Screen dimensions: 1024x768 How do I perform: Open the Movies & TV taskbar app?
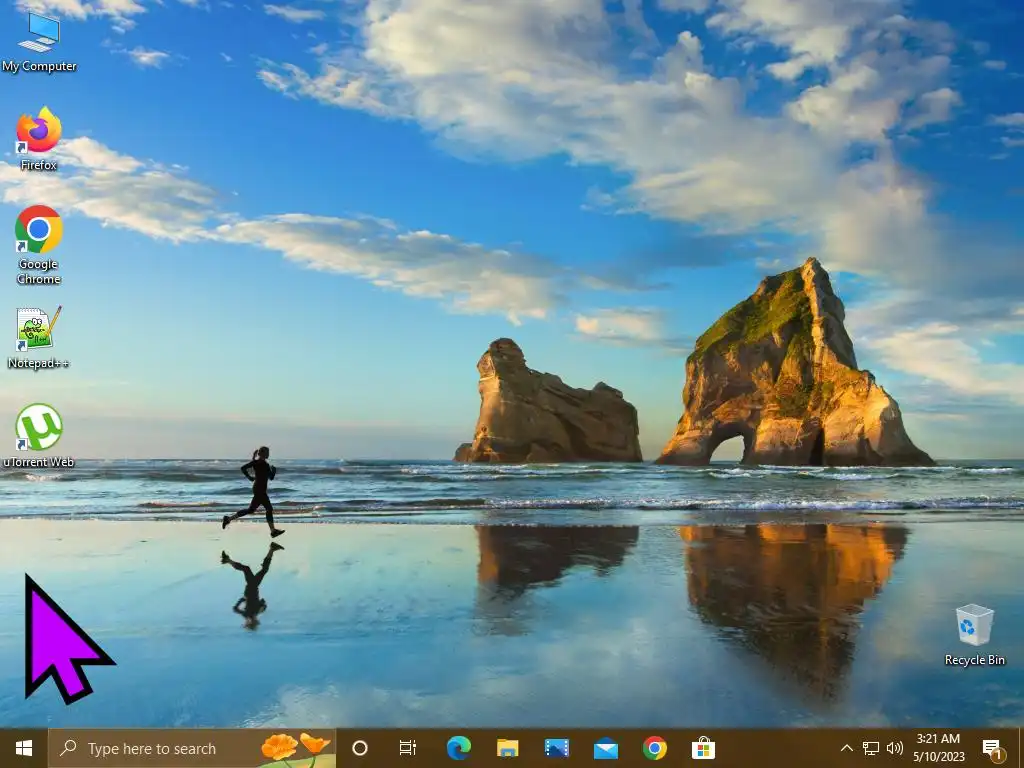coord(556,748)
